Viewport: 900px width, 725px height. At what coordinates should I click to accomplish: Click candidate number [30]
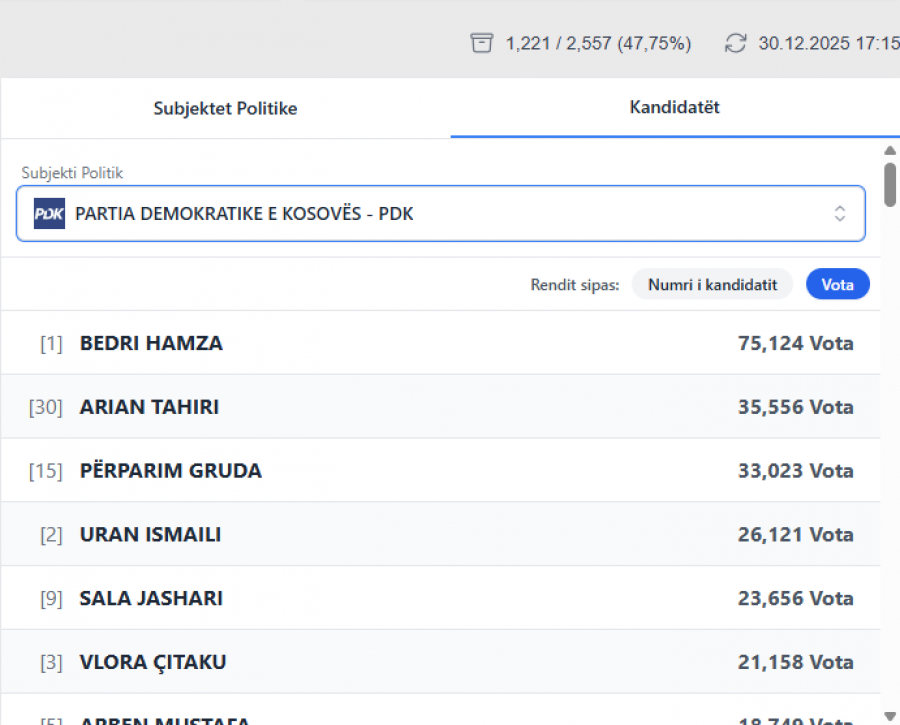point(45,408)
